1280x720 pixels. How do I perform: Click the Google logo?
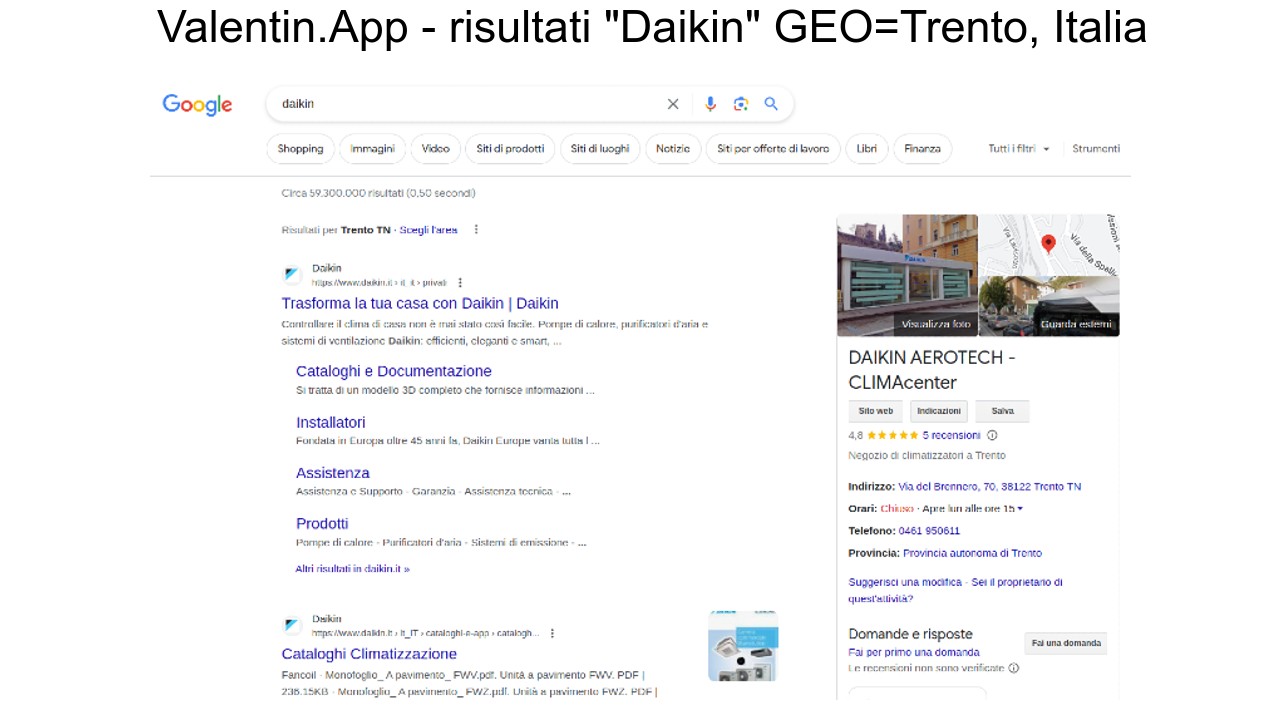197,105
